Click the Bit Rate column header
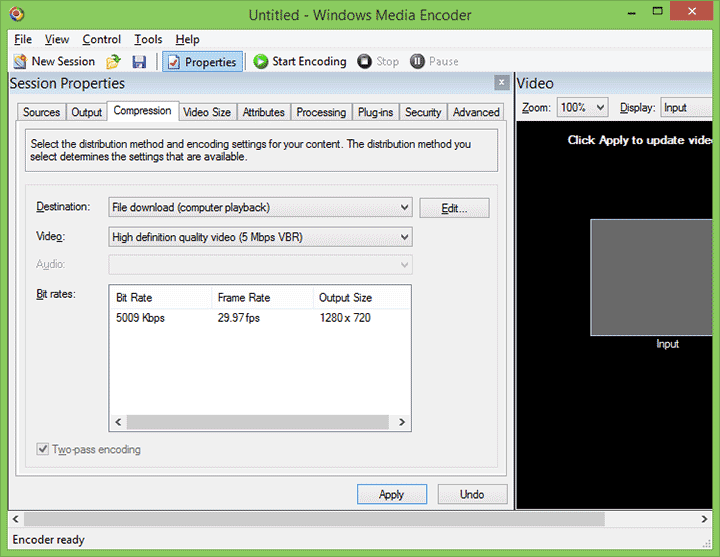 click(161, 298)
